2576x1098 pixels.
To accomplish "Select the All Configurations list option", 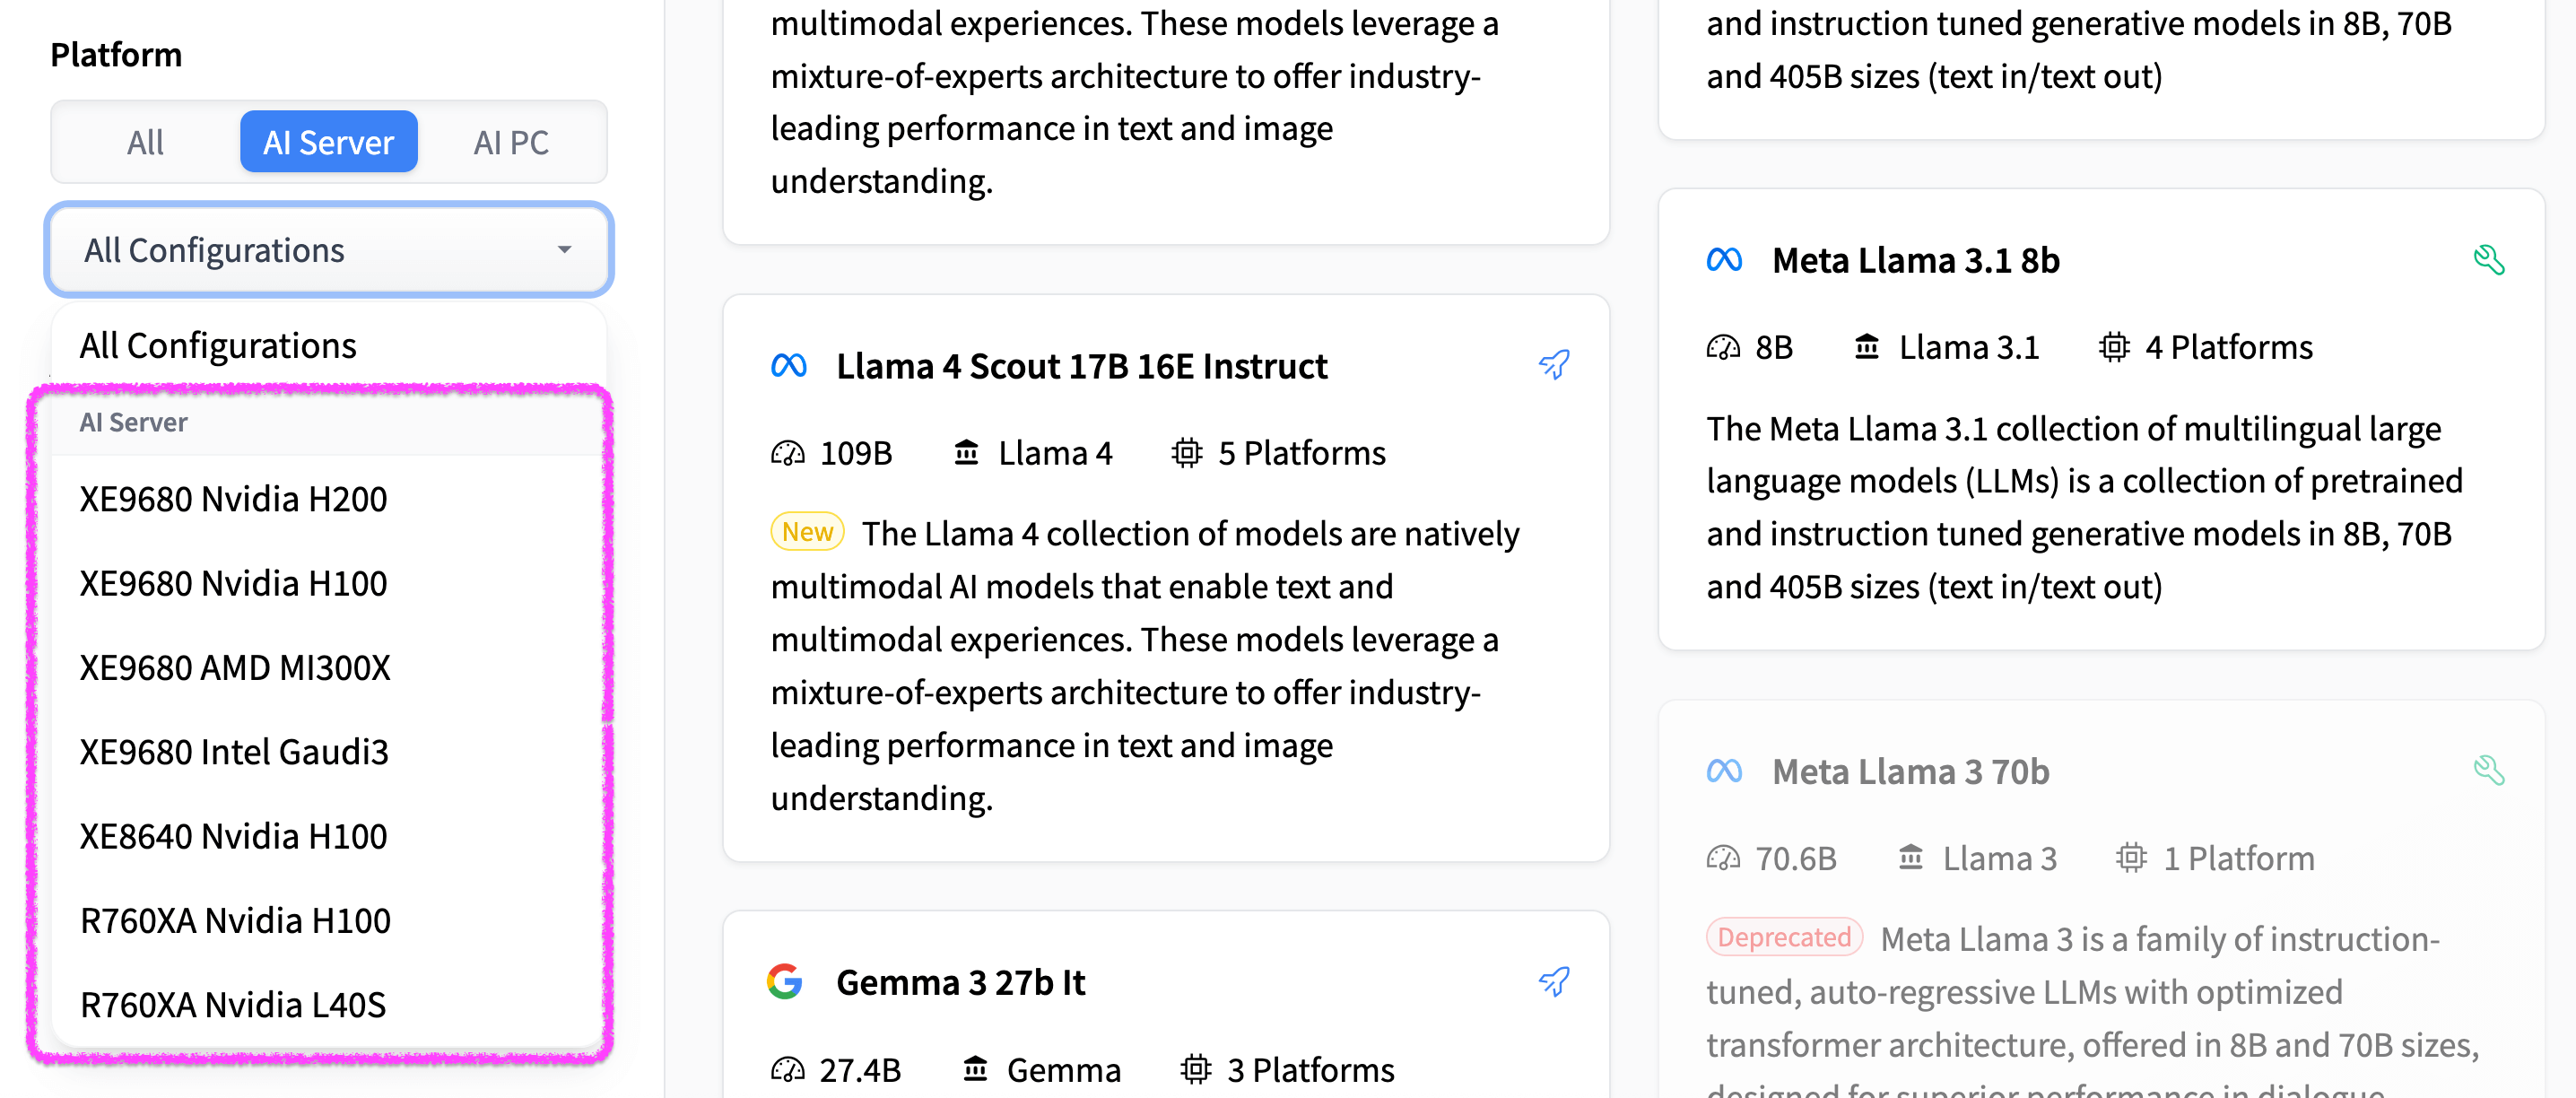I will pyautogui.click(x=218, y=346).
